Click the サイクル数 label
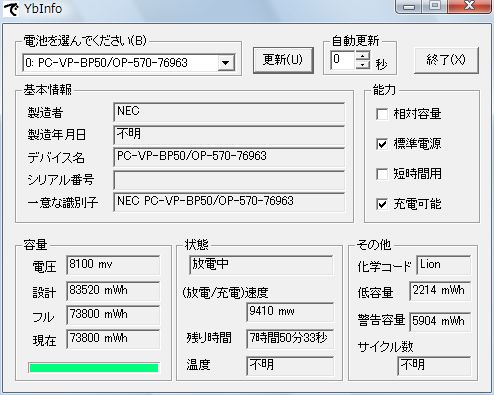The image size is (494, 395). (x=386, y=347)
